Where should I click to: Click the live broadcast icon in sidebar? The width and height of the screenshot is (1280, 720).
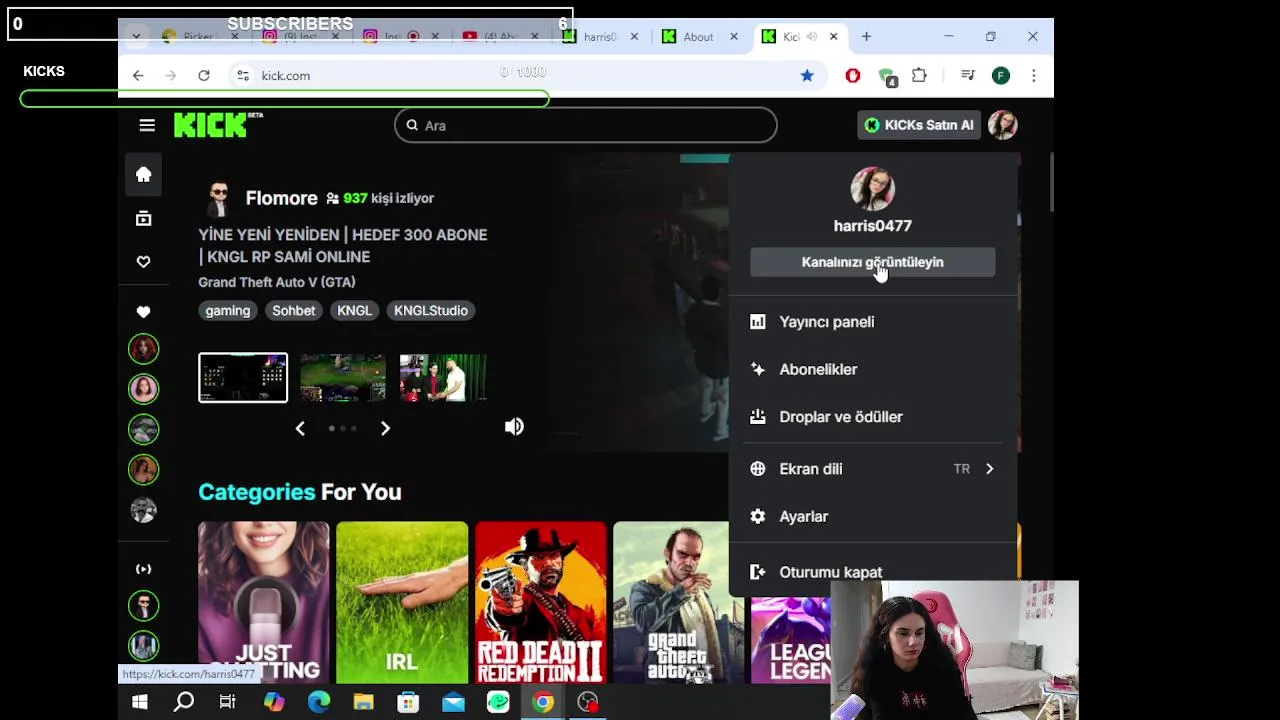tap(143, 569)
